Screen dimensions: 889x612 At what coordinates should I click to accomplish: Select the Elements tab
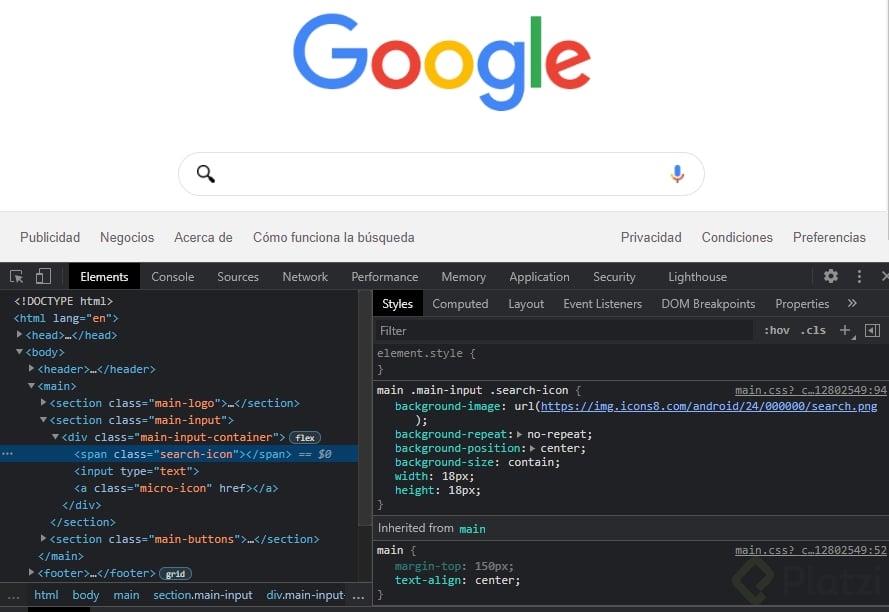point(104,277)
